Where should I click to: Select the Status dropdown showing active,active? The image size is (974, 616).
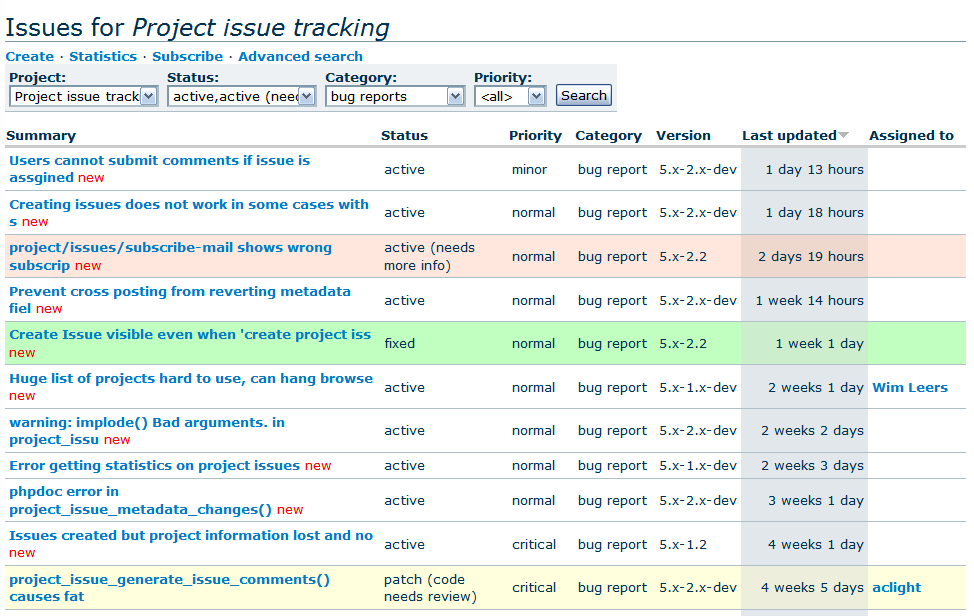[x=235, y=96]
